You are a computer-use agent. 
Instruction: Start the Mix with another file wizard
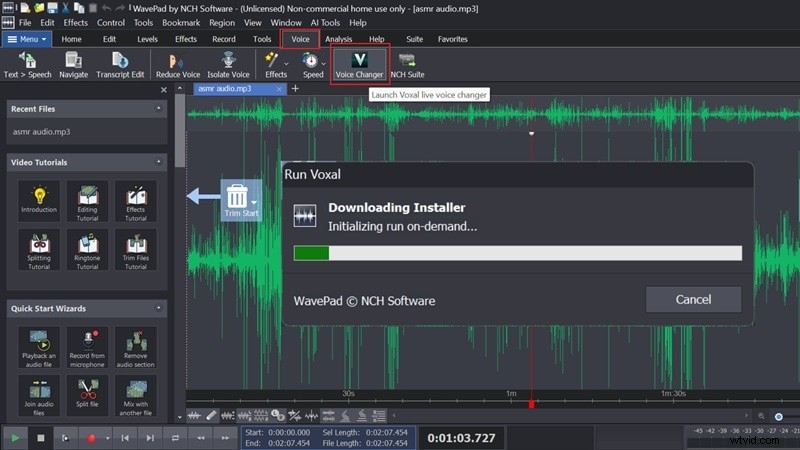point(136,396)
